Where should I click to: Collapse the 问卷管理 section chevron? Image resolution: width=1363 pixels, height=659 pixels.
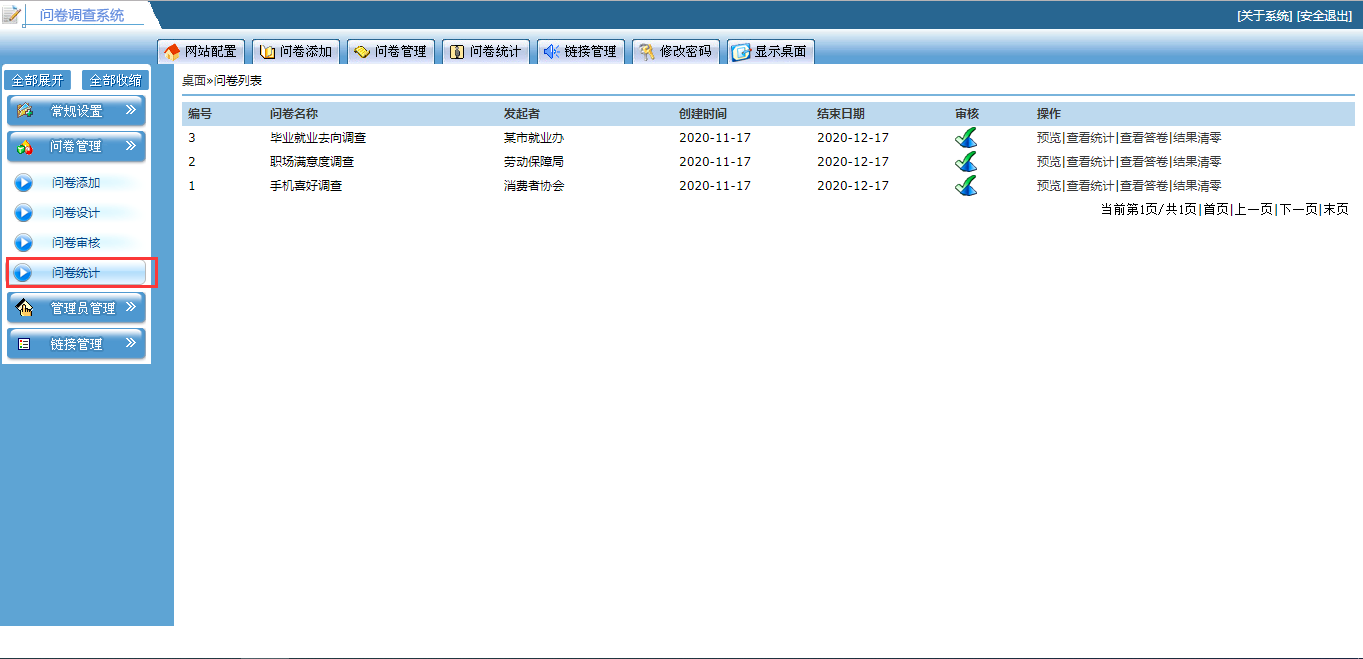(x=130, y=146)
